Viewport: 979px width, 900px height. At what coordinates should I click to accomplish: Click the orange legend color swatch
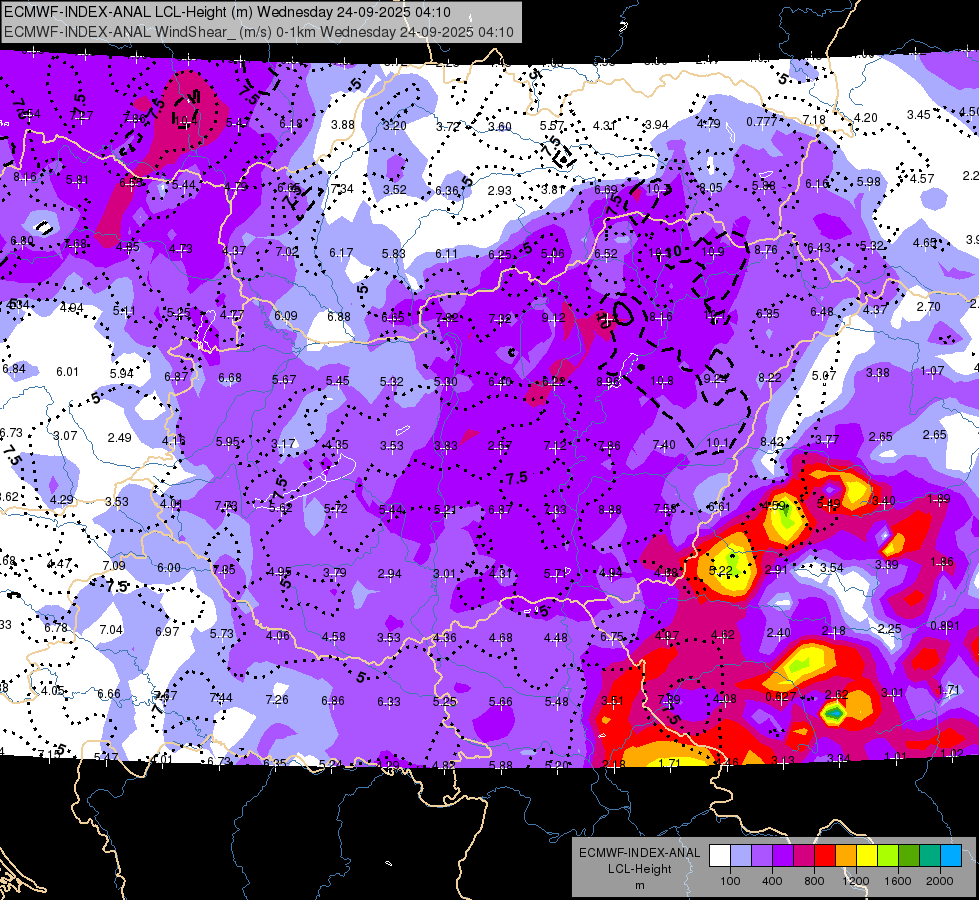[846, 856]
